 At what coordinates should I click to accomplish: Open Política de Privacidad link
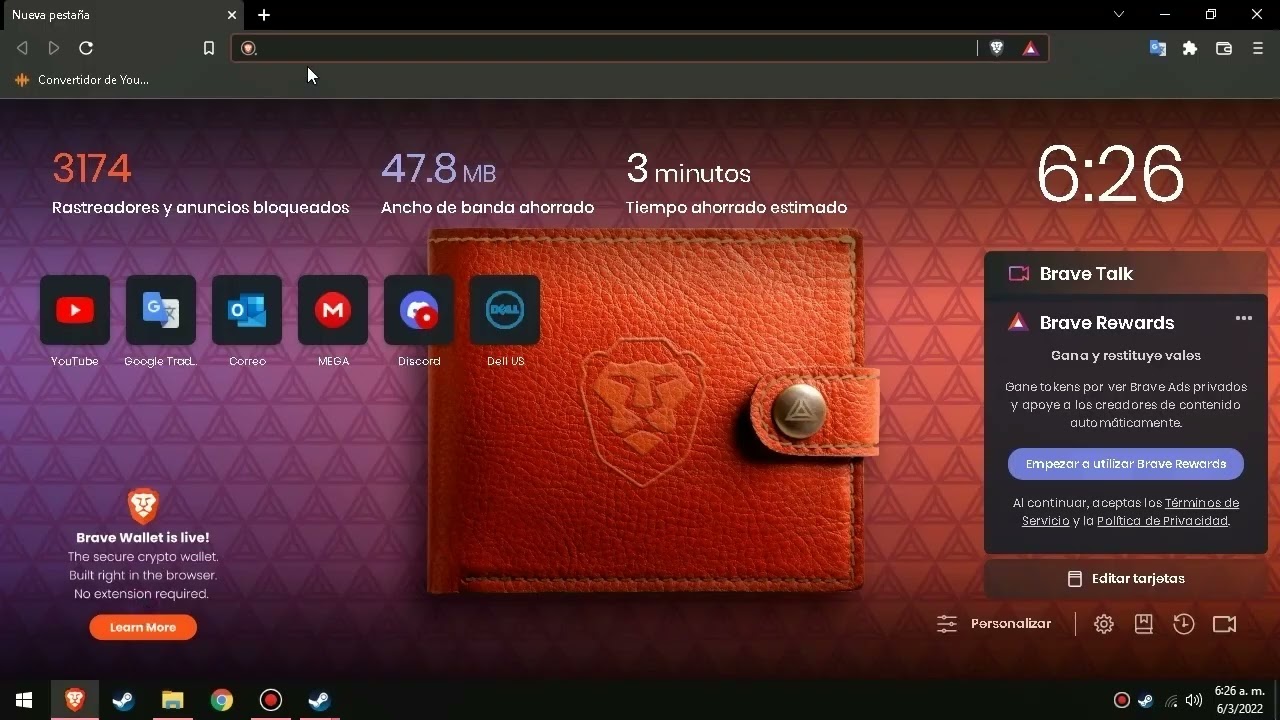[x=1163, y=521]
